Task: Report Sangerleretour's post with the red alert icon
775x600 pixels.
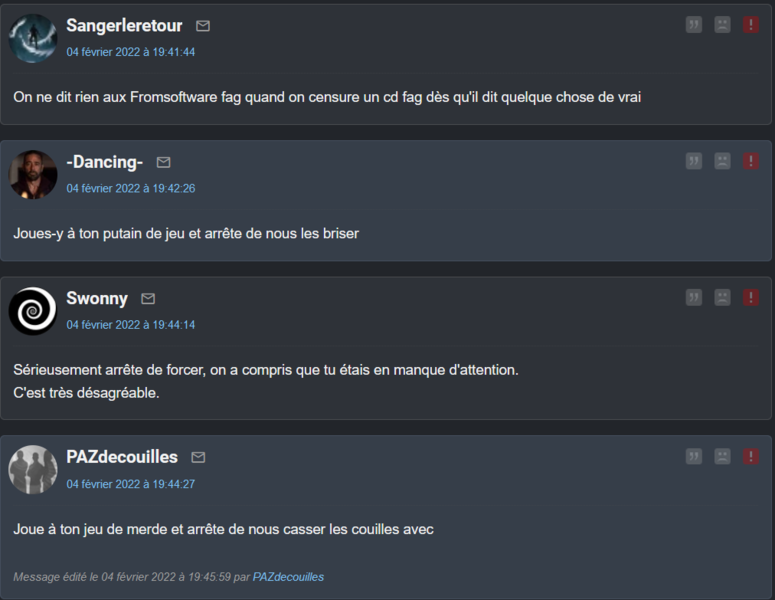Action: coord(751,25)
